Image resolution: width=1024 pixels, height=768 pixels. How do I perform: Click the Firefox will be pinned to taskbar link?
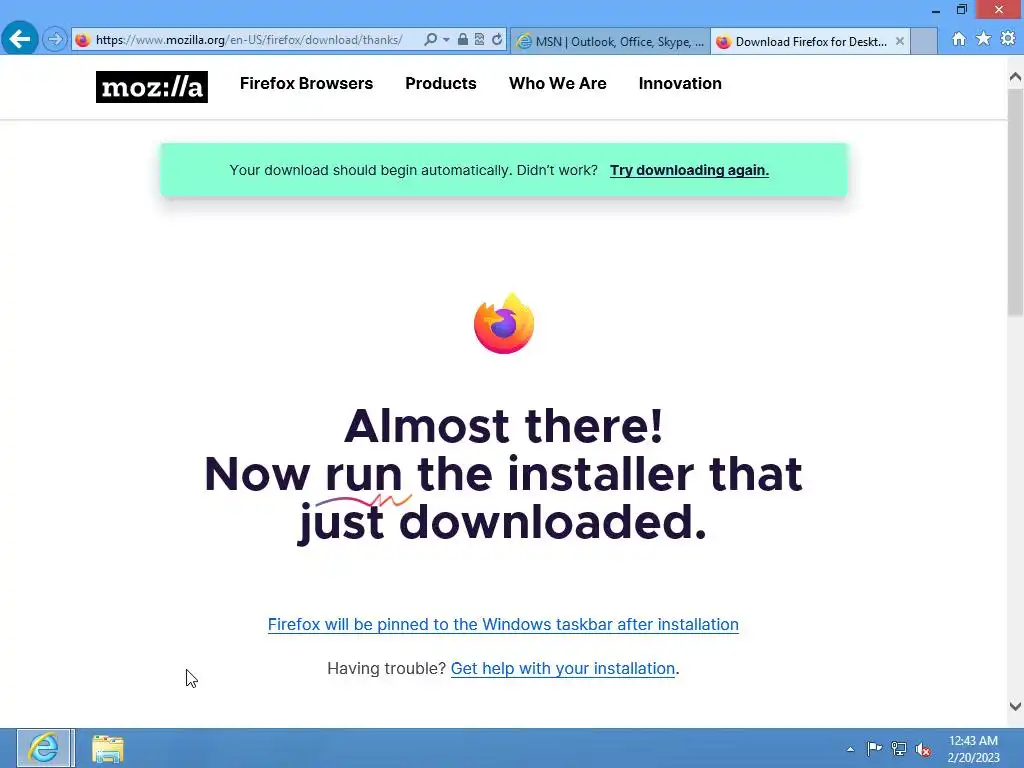(x=503, y=624)
